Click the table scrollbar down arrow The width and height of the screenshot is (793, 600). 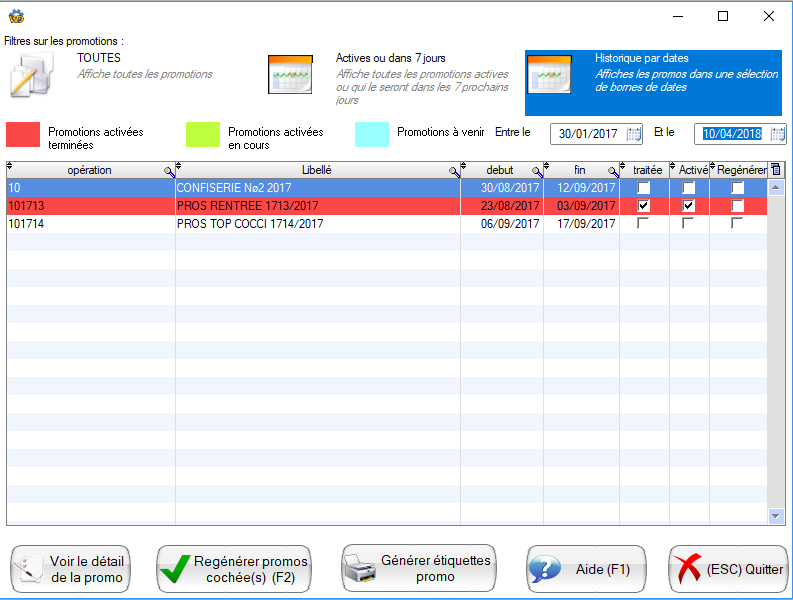point(776,516)
